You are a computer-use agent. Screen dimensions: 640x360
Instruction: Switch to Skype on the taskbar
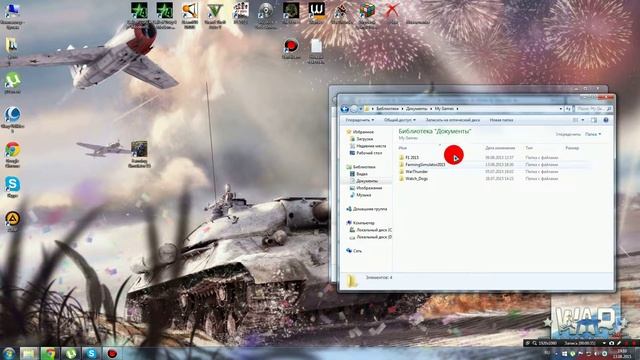click(91, 353)
